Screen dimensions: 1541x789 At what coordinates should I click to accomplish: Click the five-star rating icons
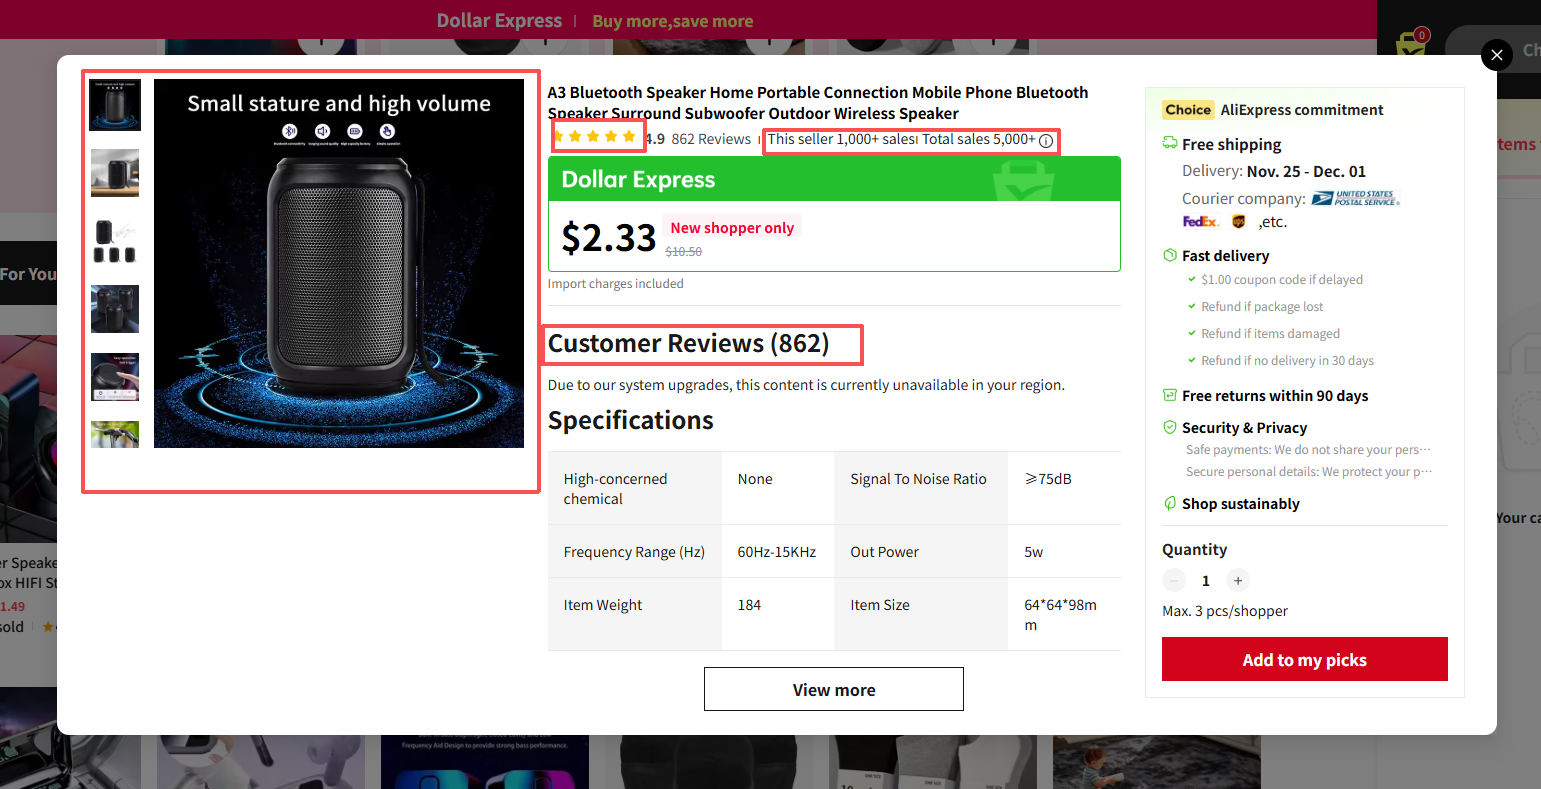point(595,137)
